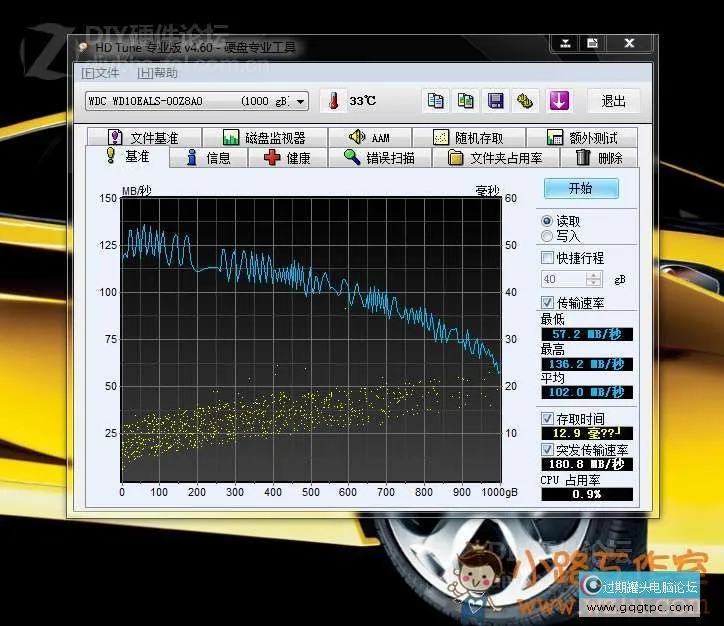
Task: Toggle the 传输速率 checkbox
Action: click(547, 303)
